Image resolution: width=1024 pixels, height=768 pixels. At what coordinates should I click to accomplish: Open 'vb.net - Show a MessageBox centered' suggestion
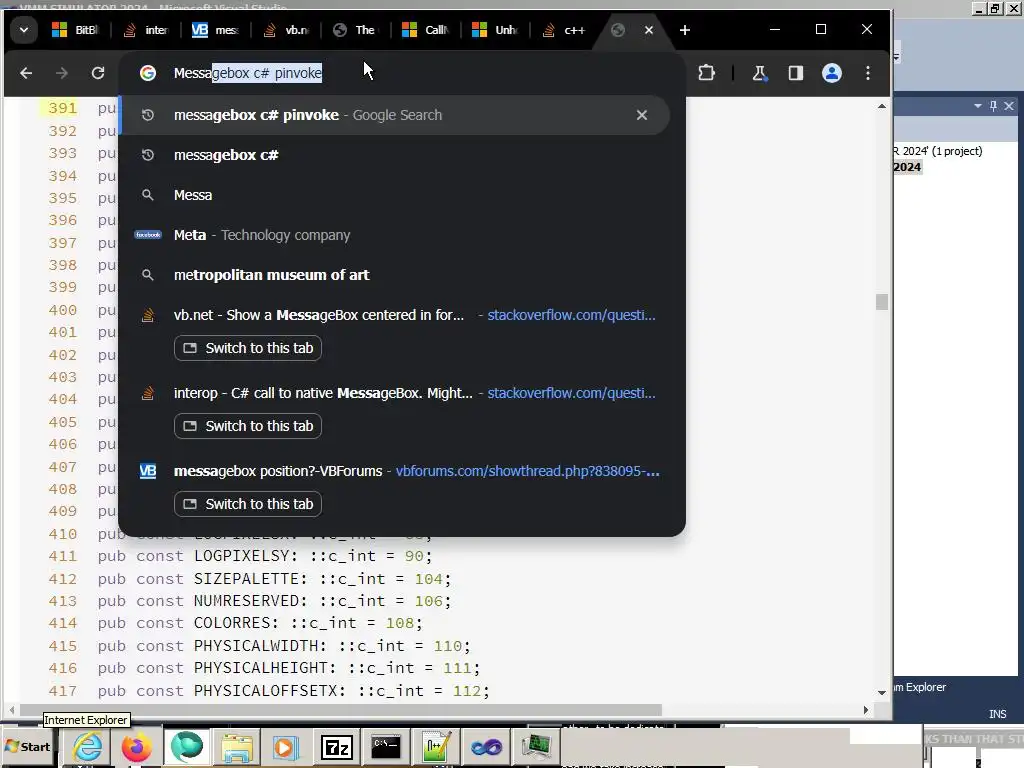coord(395,315)
